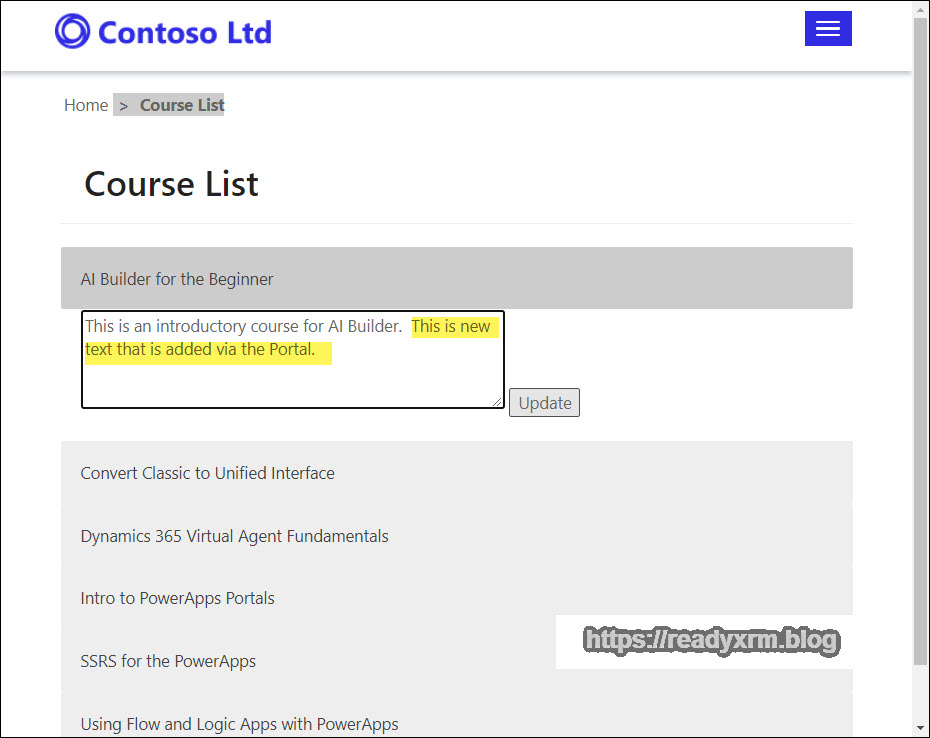This screenshot has height=738, width=930.
Task: Expand Convert Classic to Unified Interface
Action: coord(207,473)
